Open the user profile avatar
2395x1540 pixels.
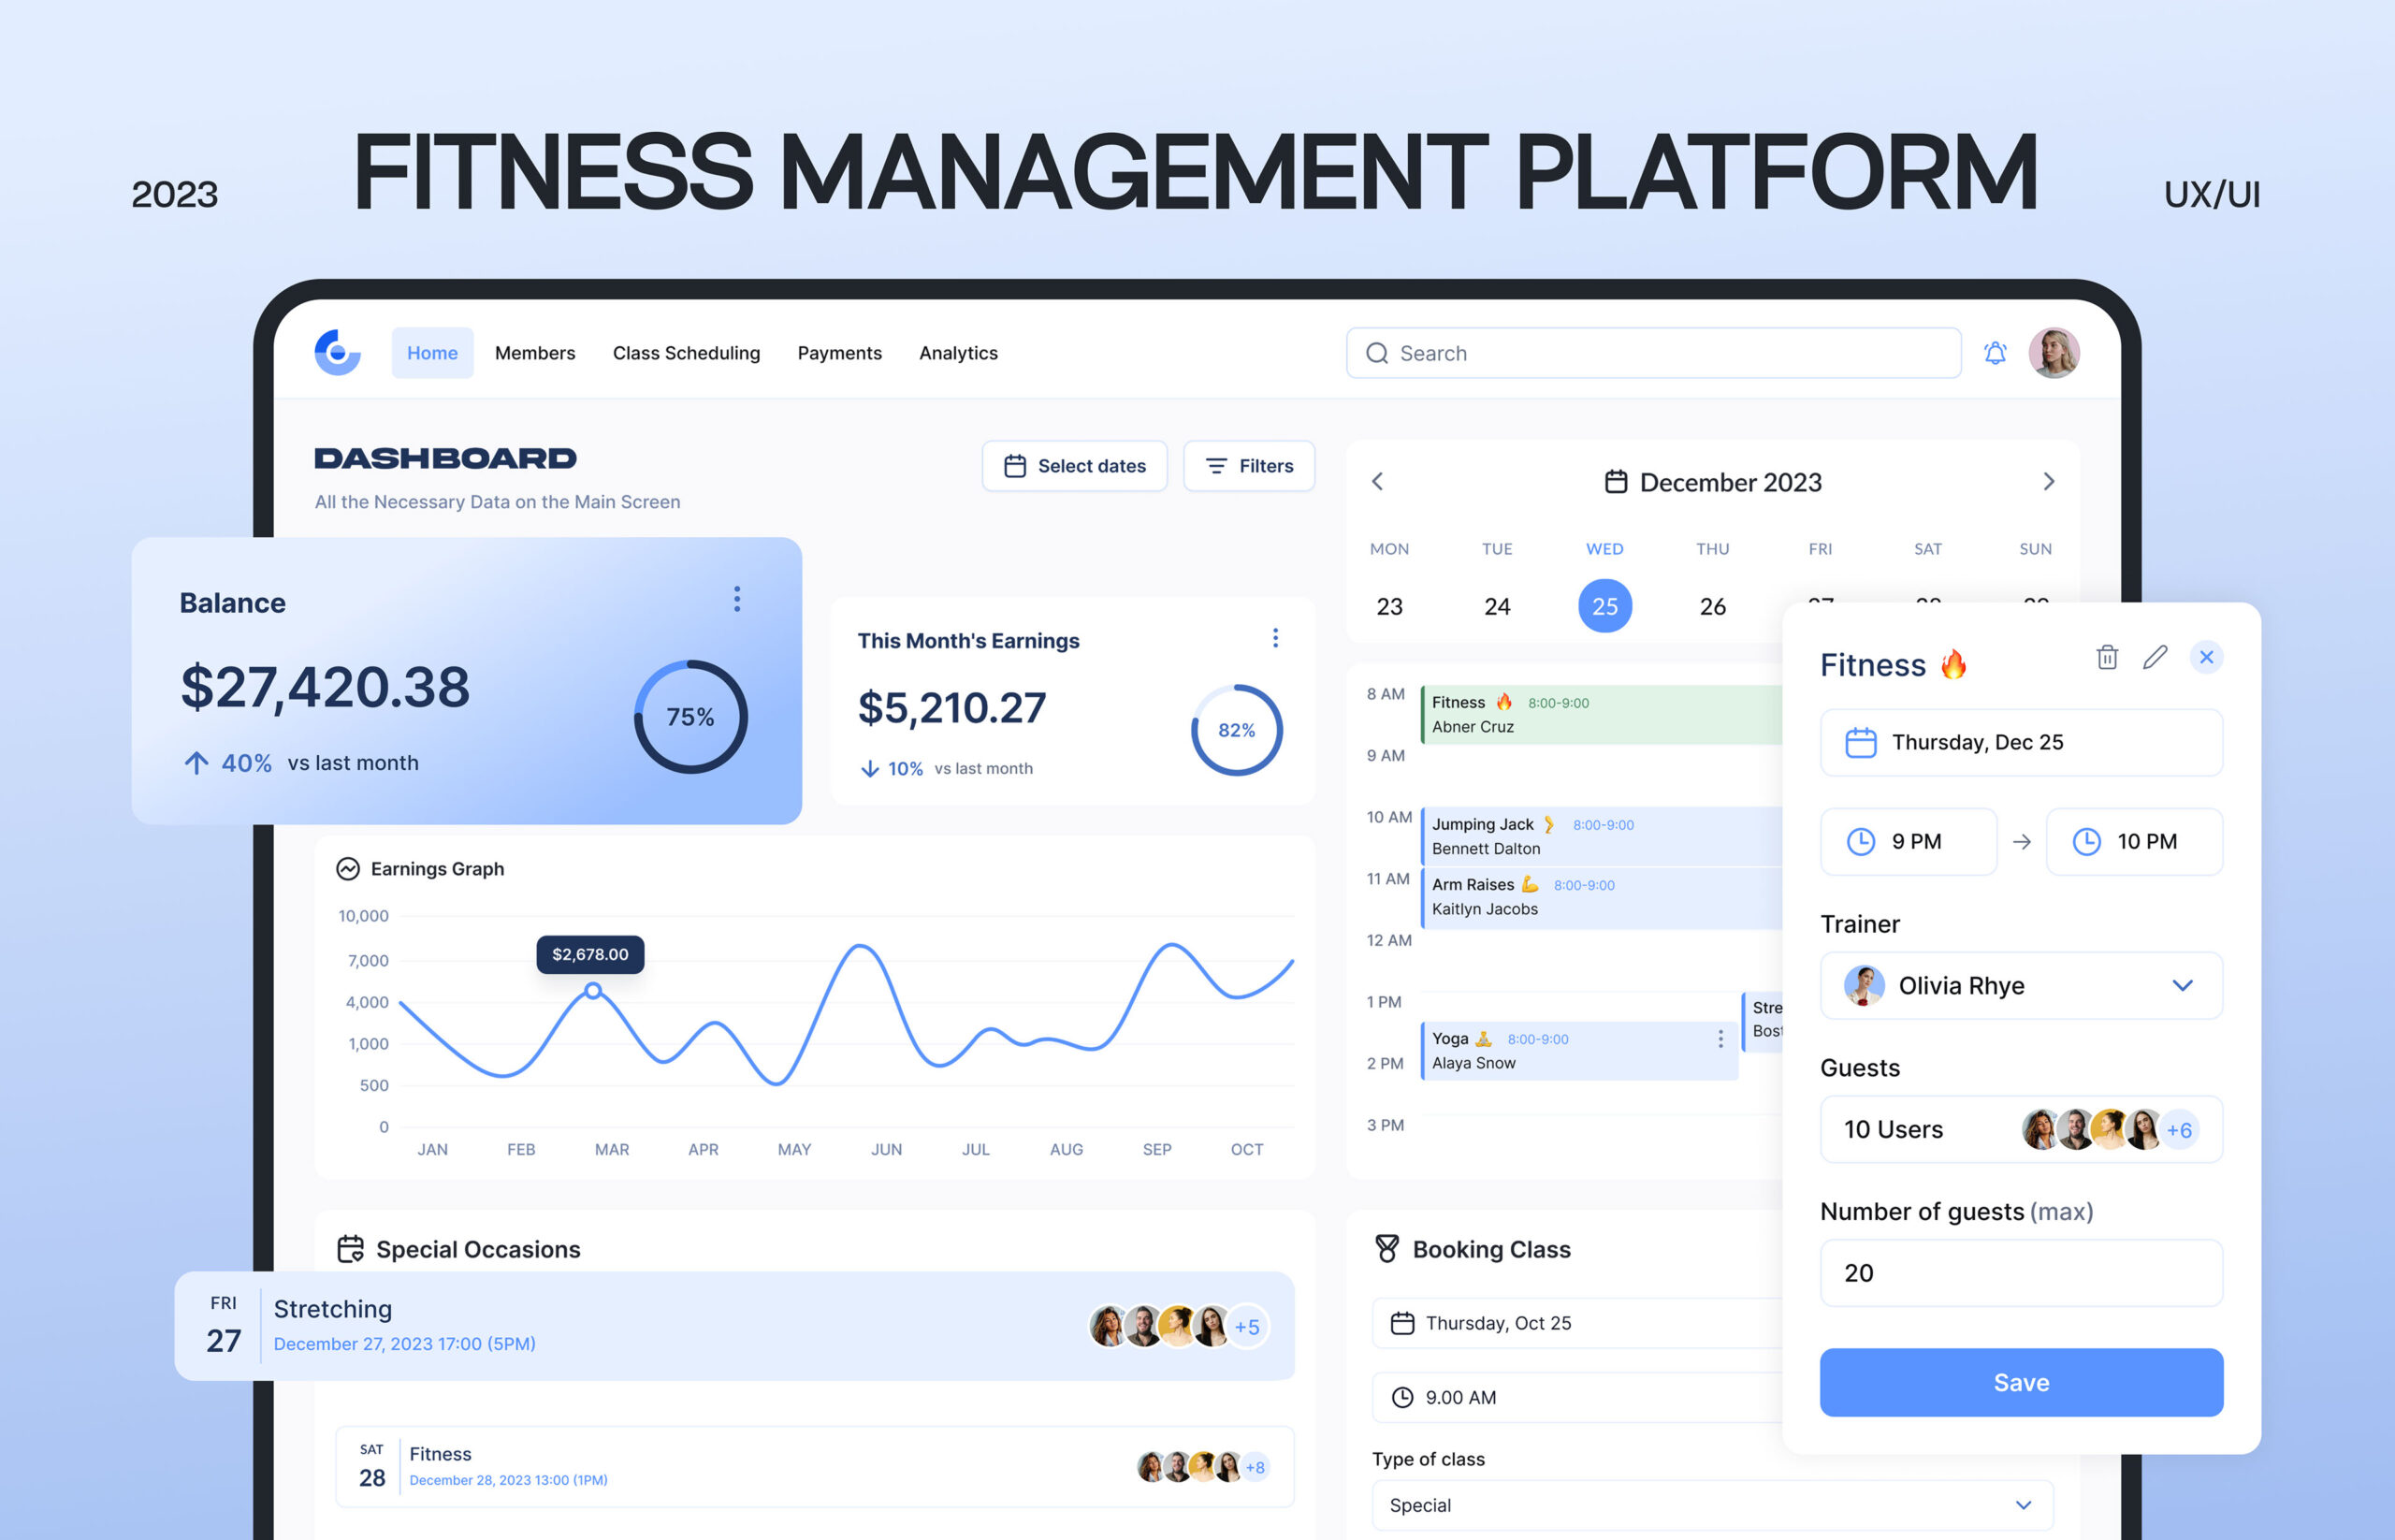click(x=2054, y=353)
